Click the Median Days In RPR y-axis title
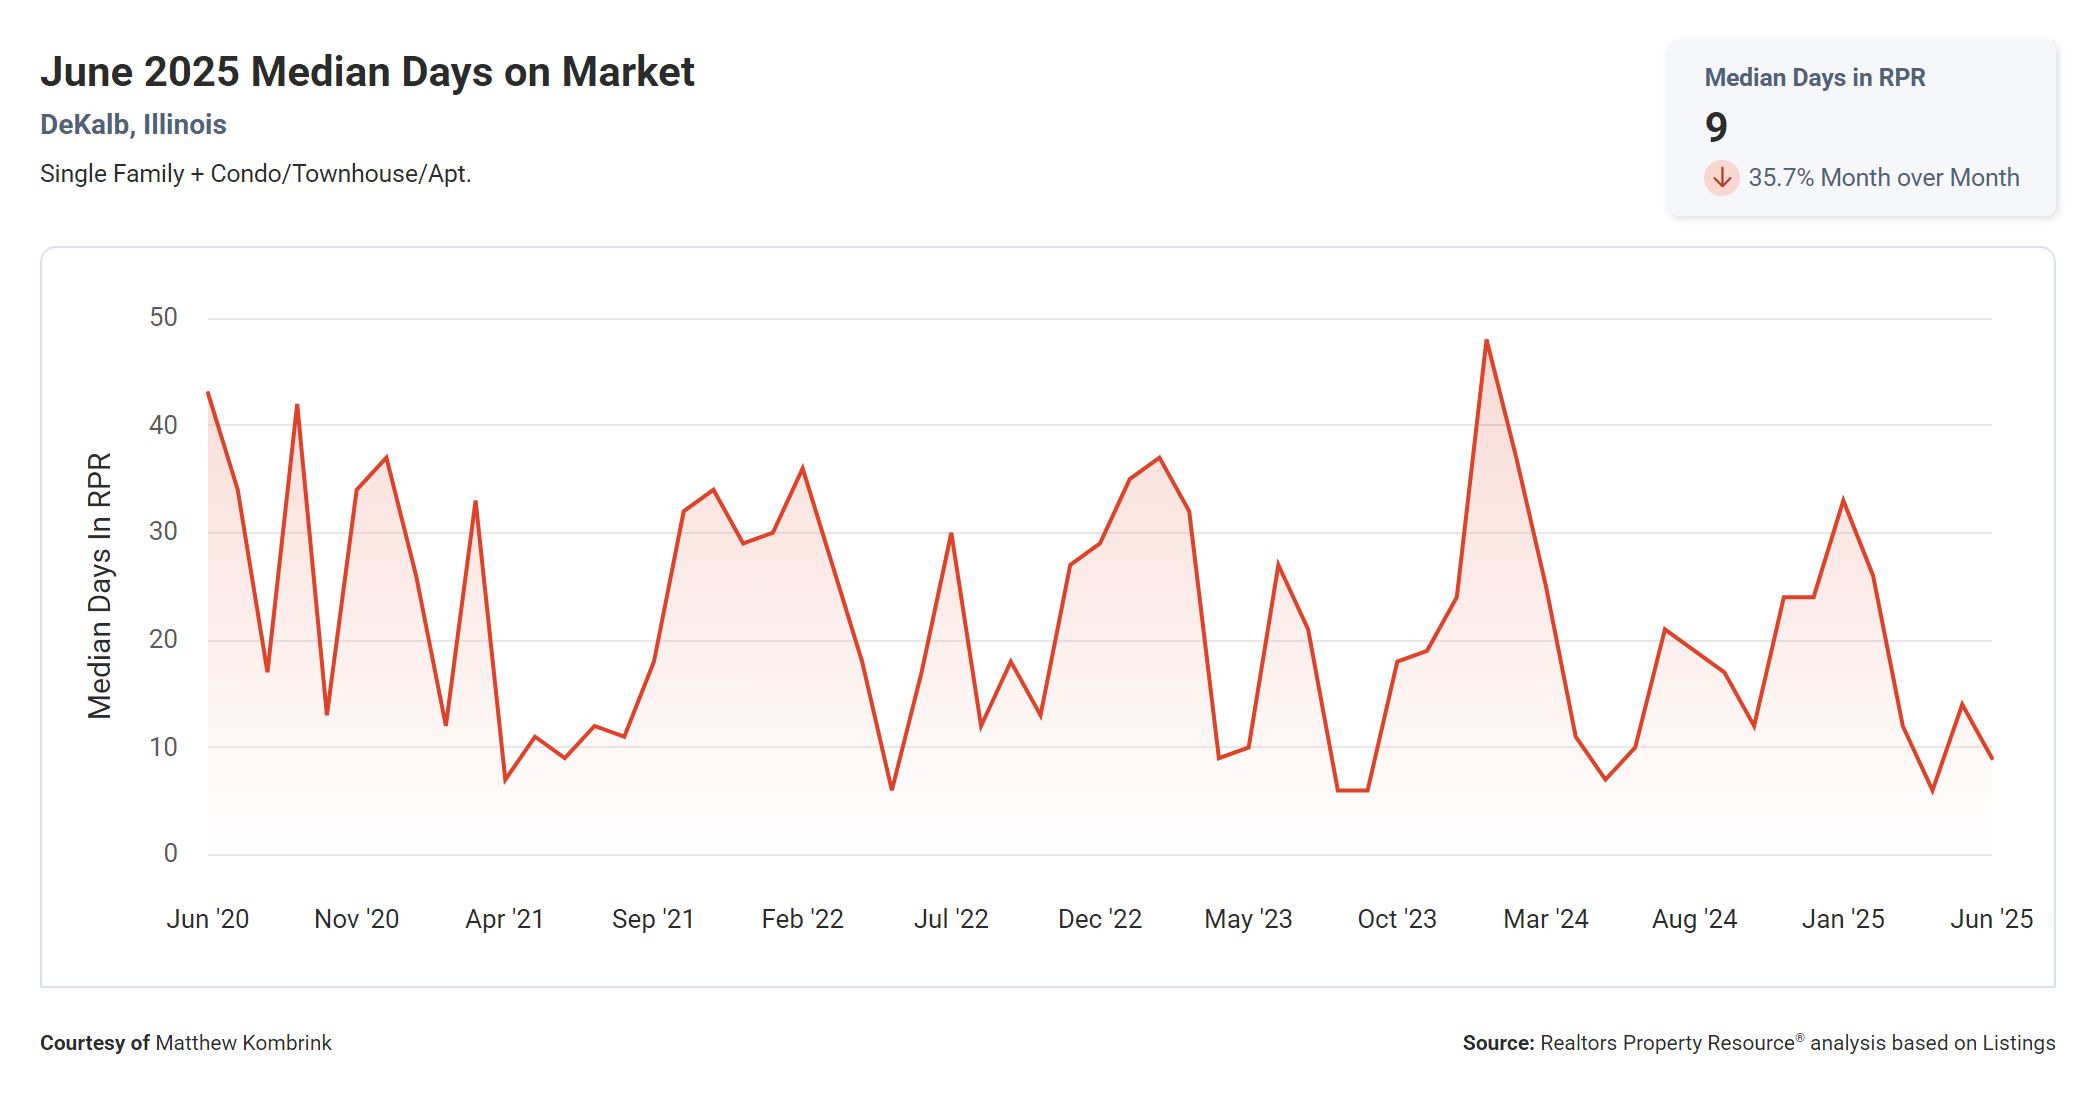 click(x=100, y=586)
